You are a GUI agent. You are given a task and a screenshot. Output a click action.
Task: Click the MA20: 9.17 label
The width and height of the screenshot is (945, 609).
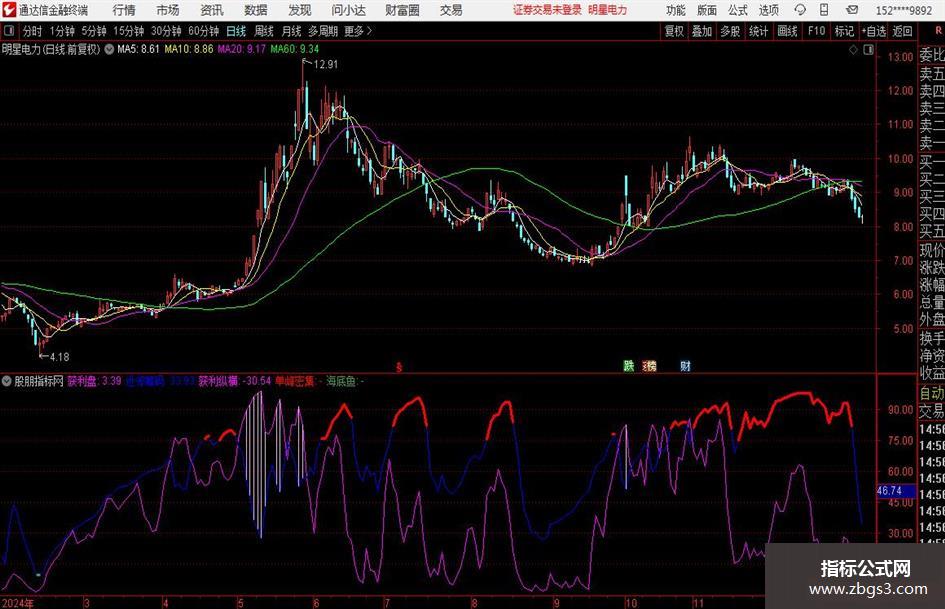[241, 49]
